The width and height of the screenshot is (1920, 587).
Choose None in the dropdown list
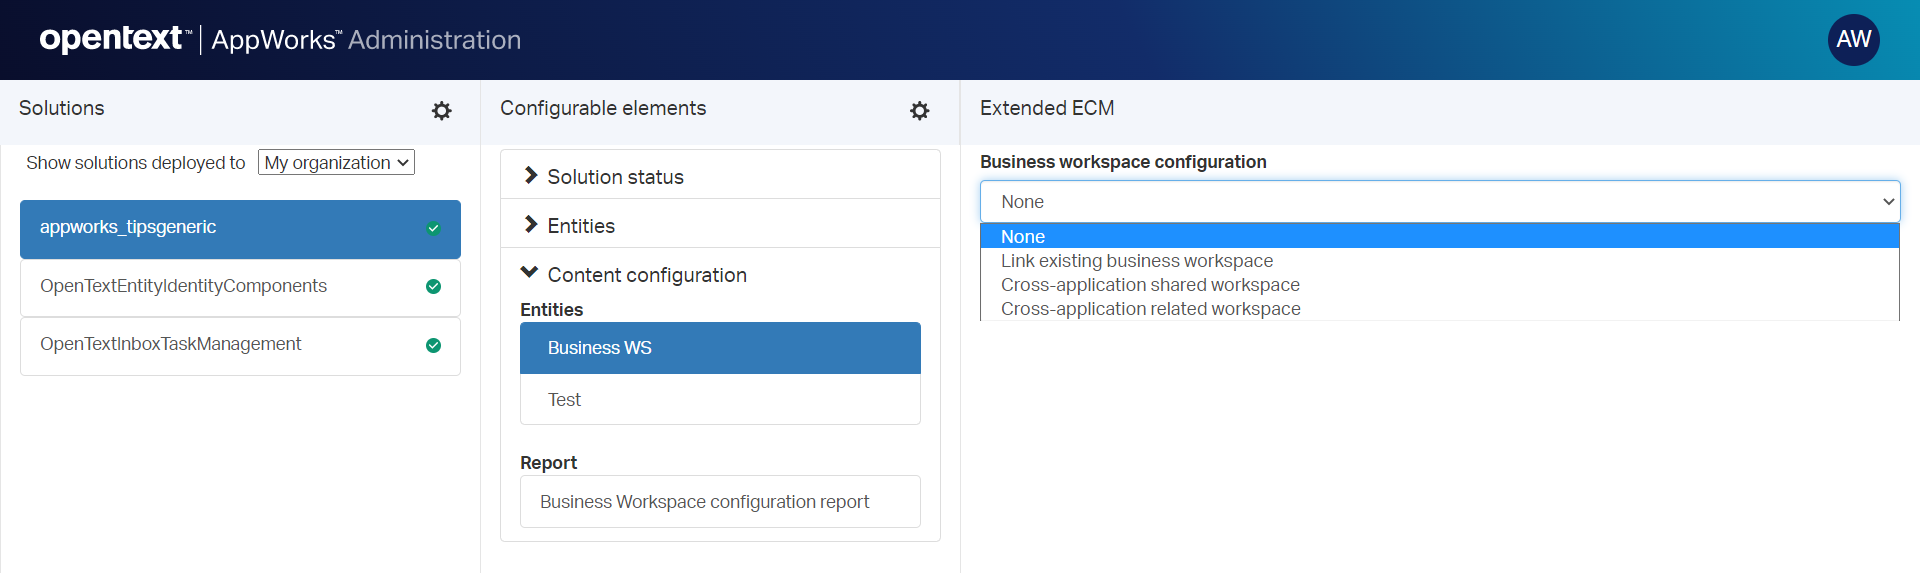point(1023,237)
